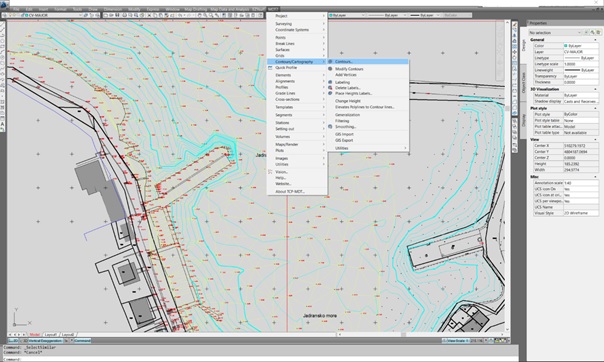This screenshot has width=604, height=362.
Task: Expand the Grids submenu
Action: pyautogui.click(x=297, y=56)
